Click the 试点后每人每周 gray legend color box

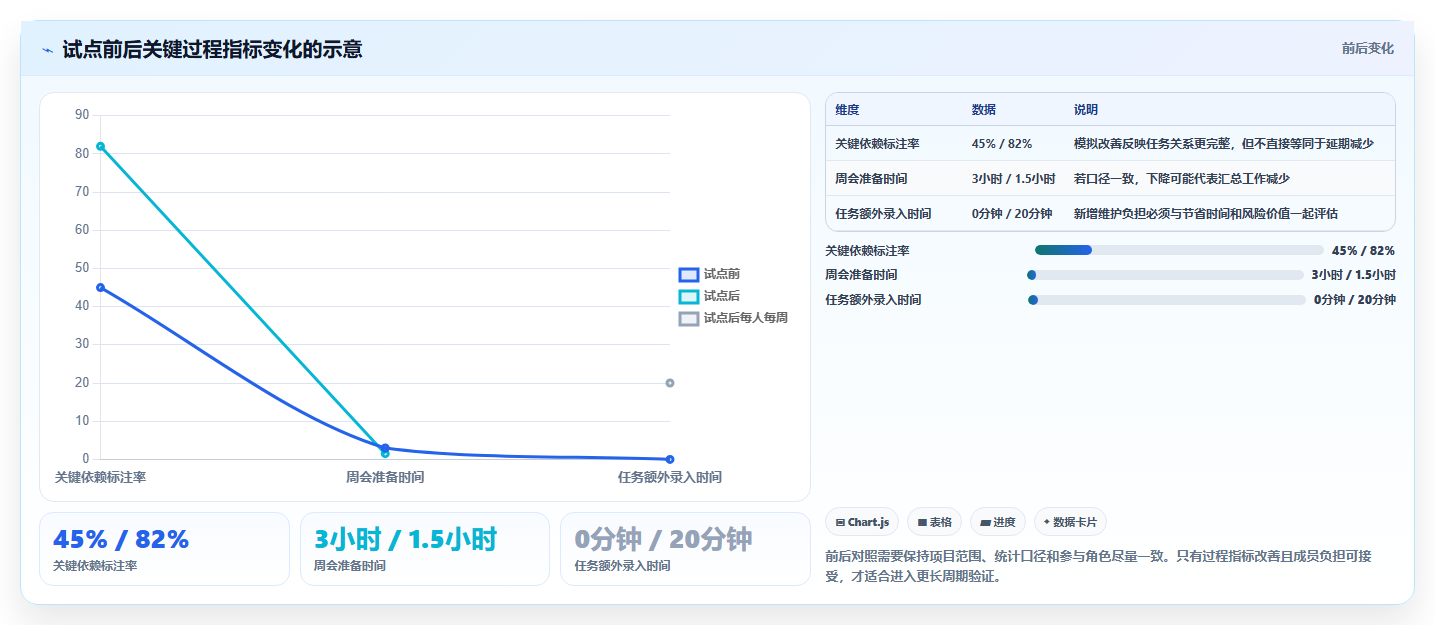(688, 318)
